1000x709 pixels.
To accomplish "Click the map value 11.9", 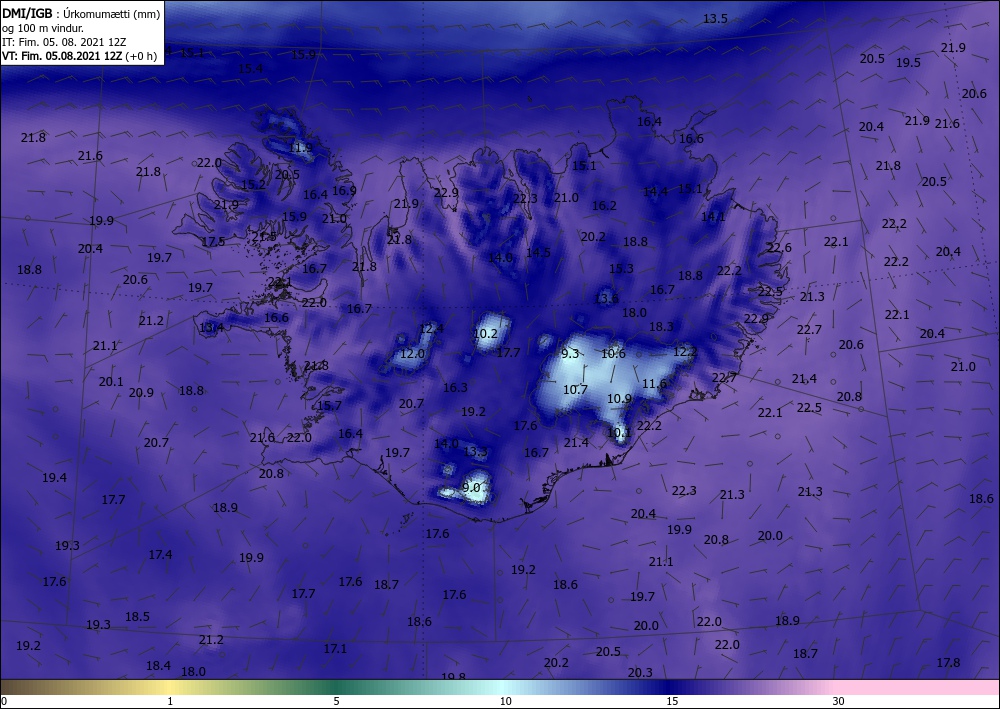I will point(300,148).
